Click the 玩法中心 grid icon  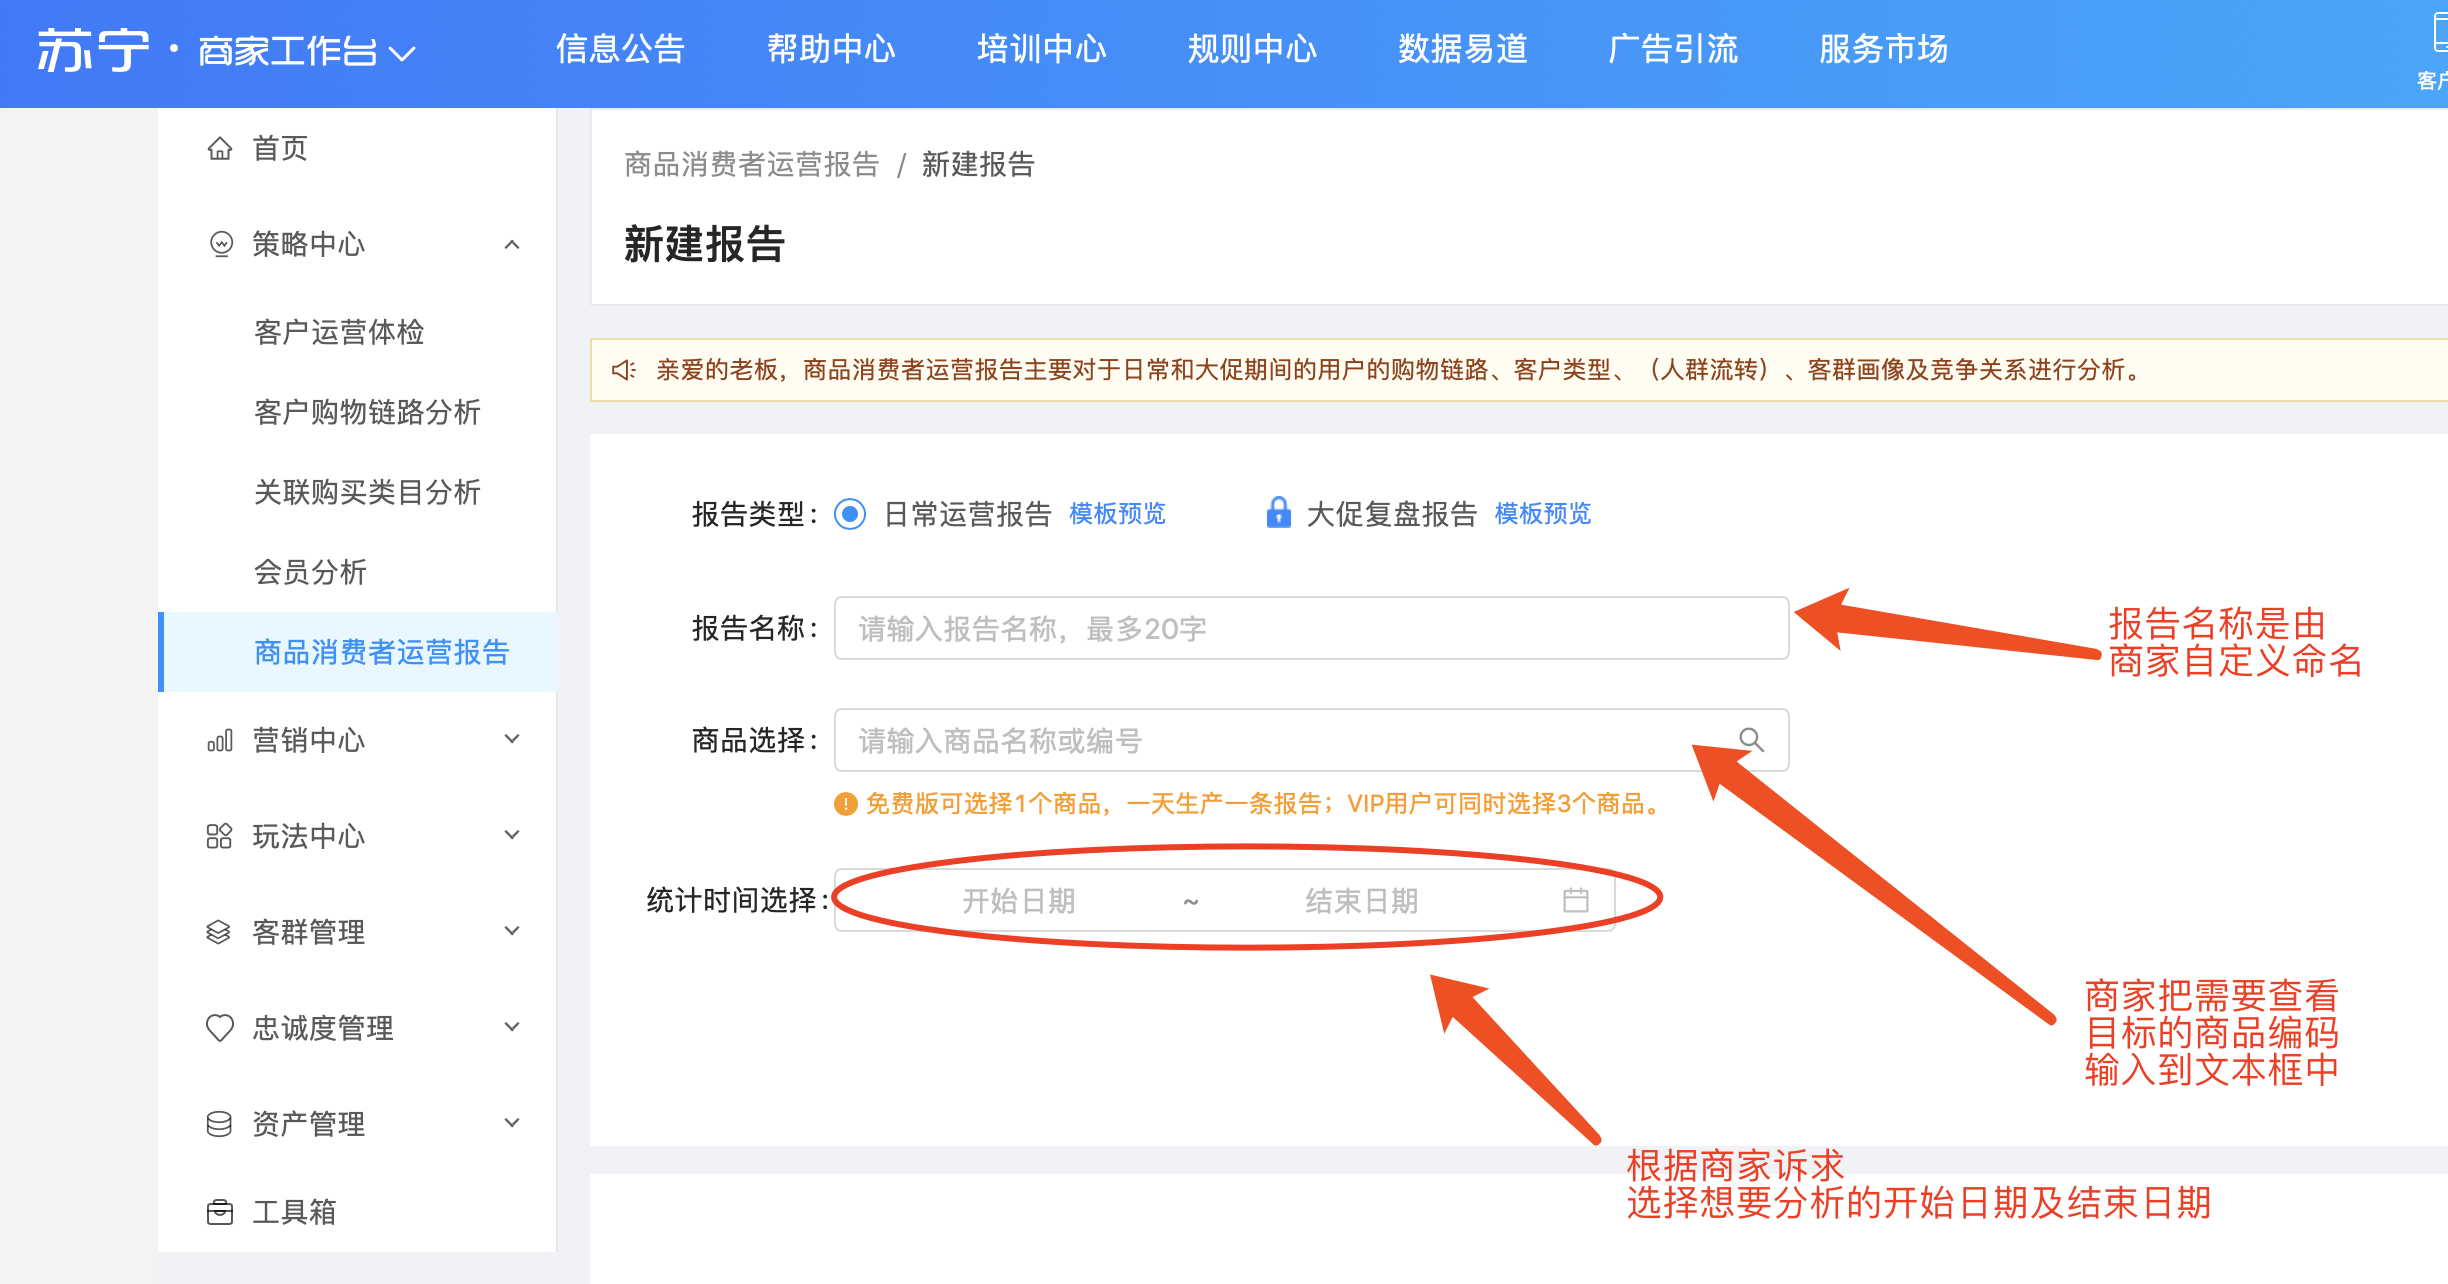[x=219, y=836]
